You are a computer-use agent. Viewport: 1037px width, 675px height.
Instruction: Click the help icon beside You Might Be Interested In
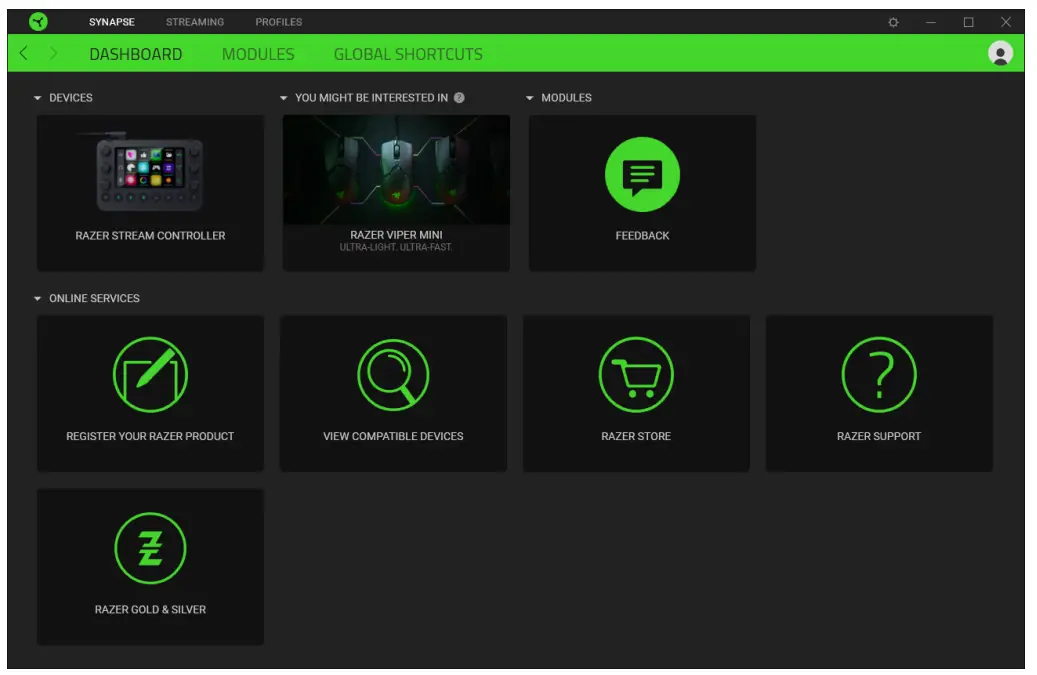pyautogui.click(x=459, y=98)
